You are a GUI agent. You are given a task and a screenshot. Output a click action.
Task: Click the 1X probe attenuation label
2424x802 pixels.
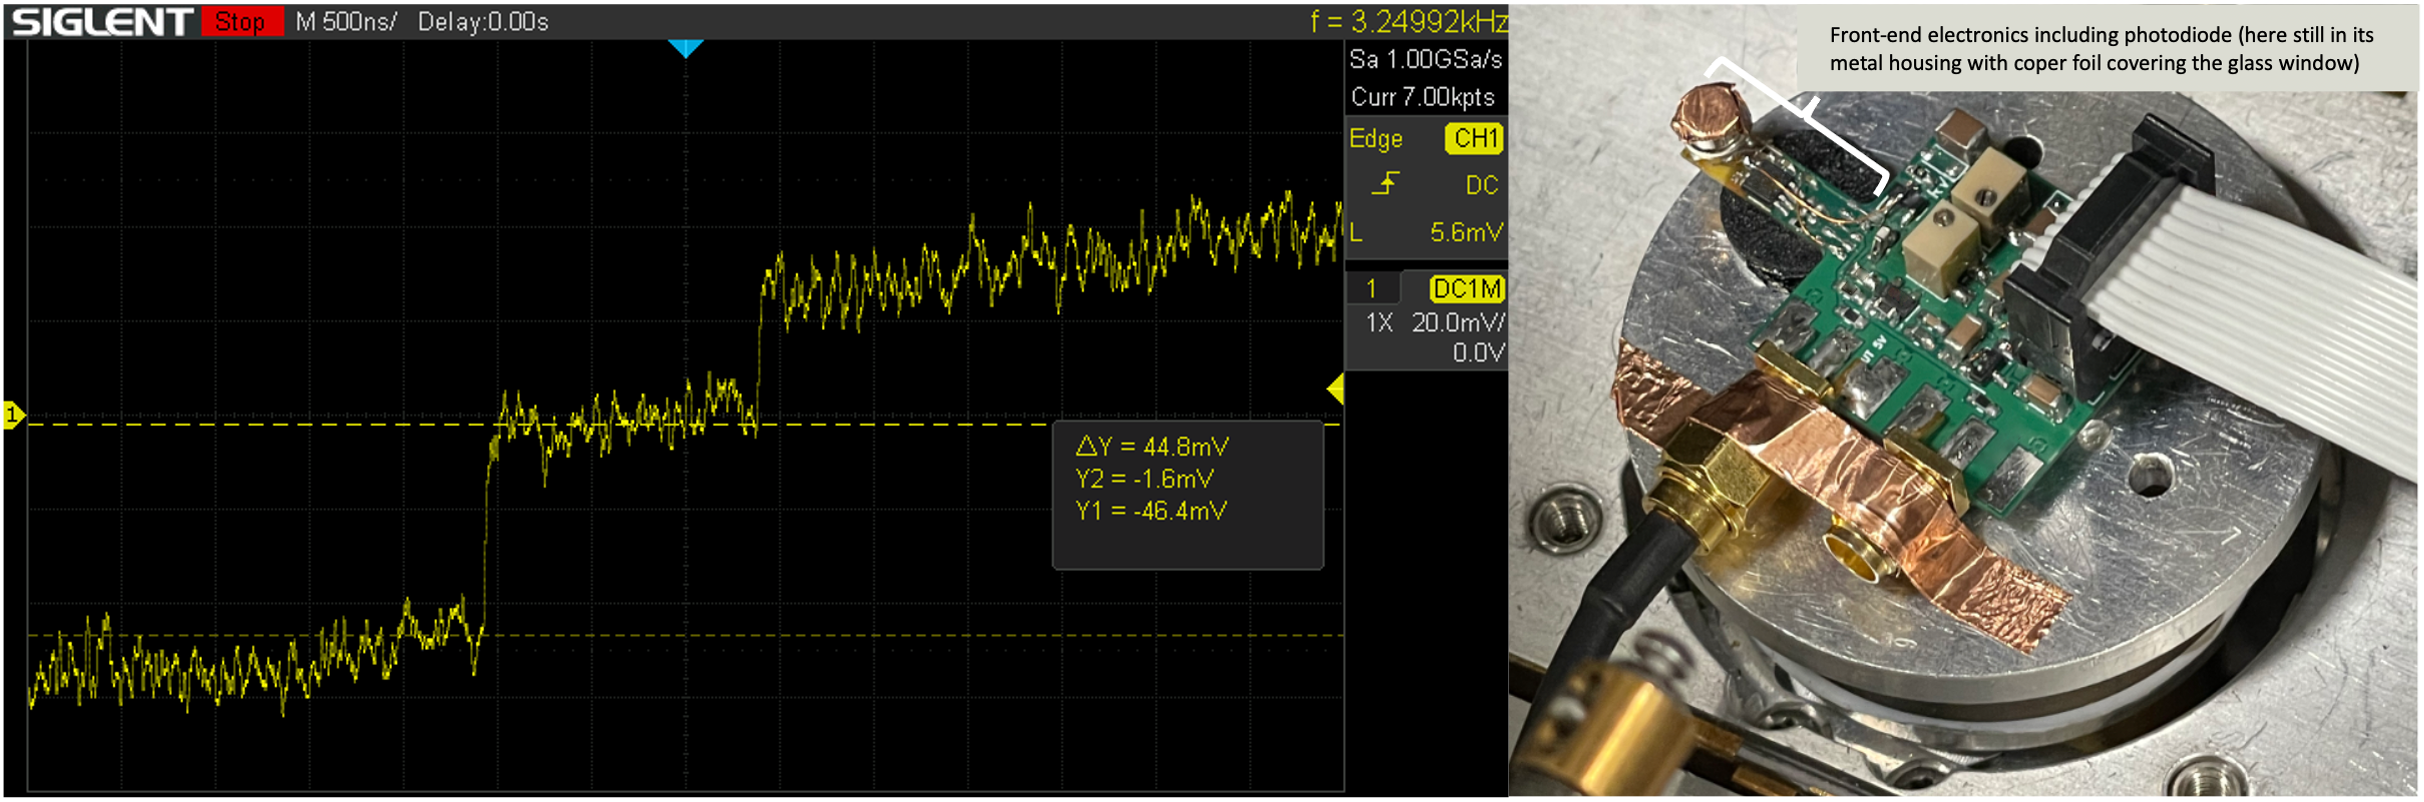click(1379, 323)
